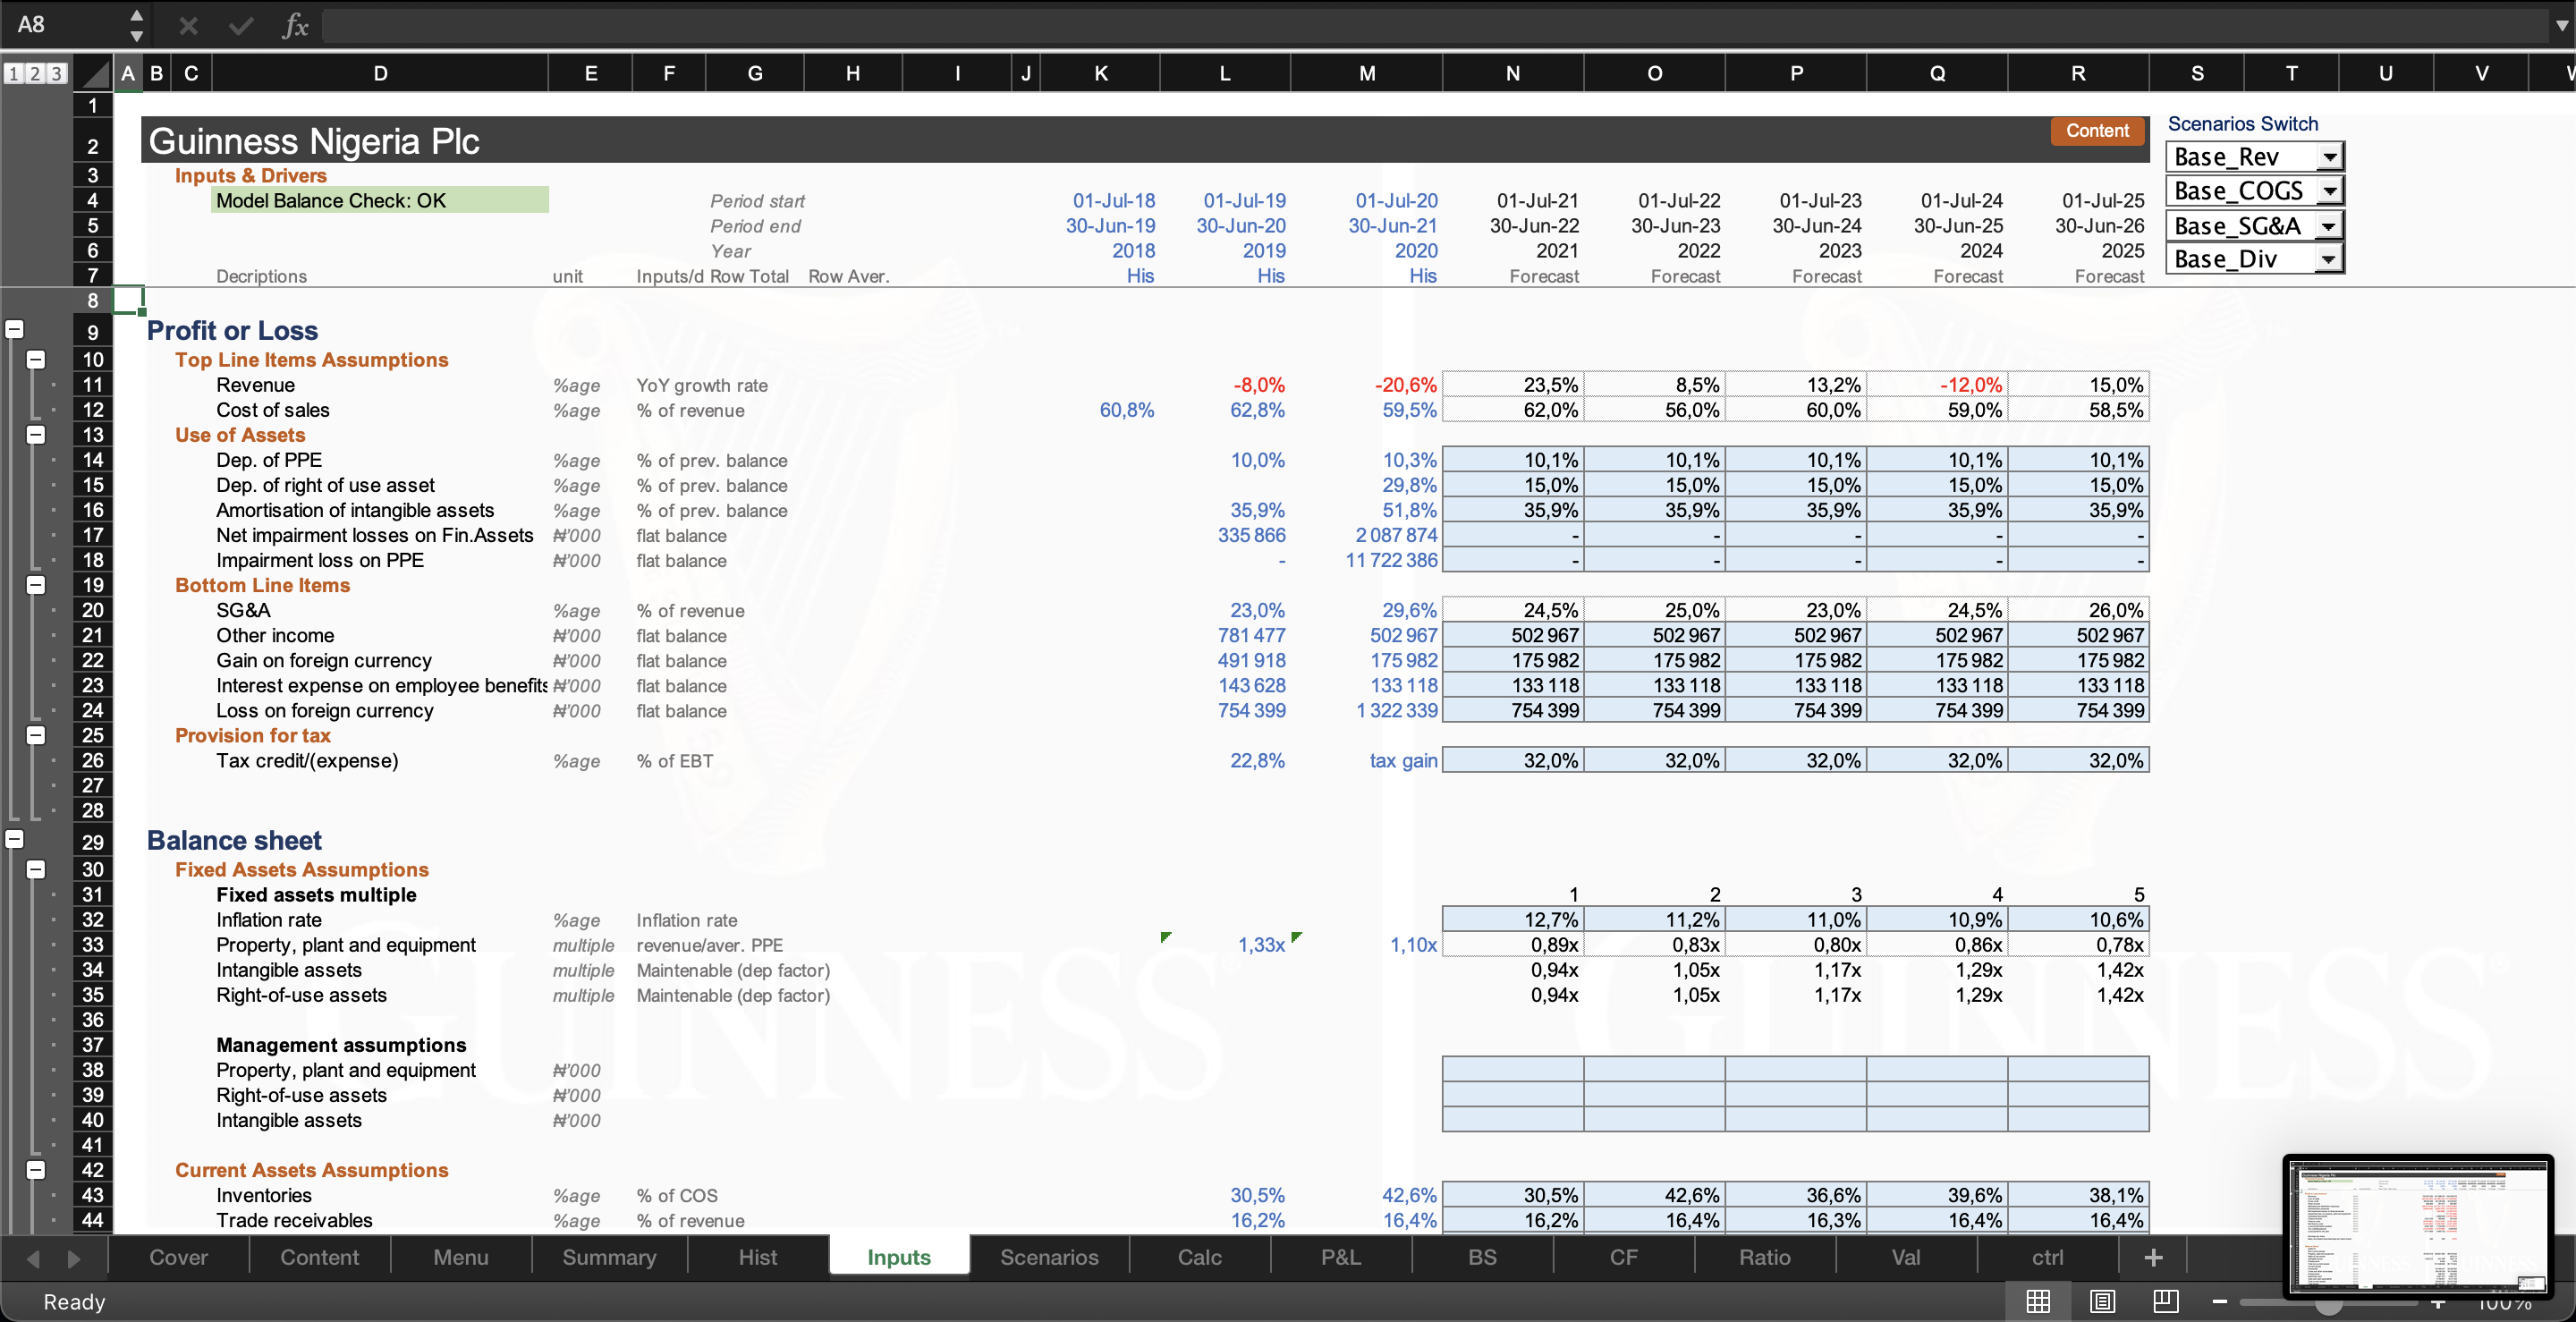Switch to the Scenarios sheet tab
Viewport: 2576px width, 1322px height.
(x=1049, y=1257)
